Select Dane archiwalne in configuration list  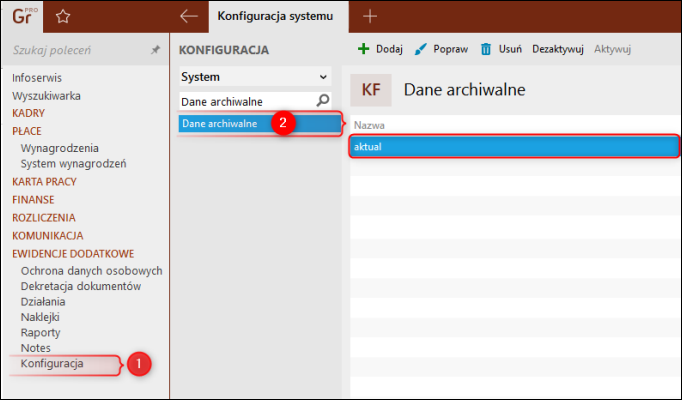point(260,123)
